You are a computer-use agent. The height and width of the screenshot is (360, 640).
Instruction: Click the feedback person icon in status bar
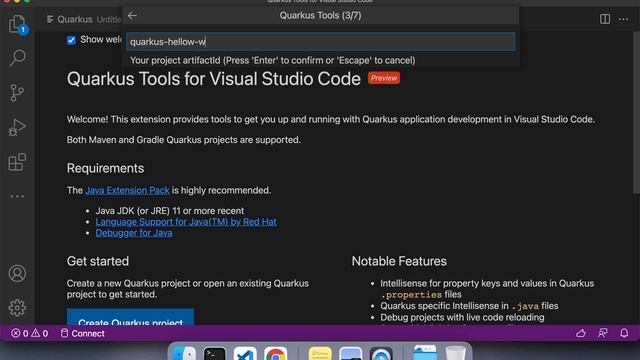602,333
